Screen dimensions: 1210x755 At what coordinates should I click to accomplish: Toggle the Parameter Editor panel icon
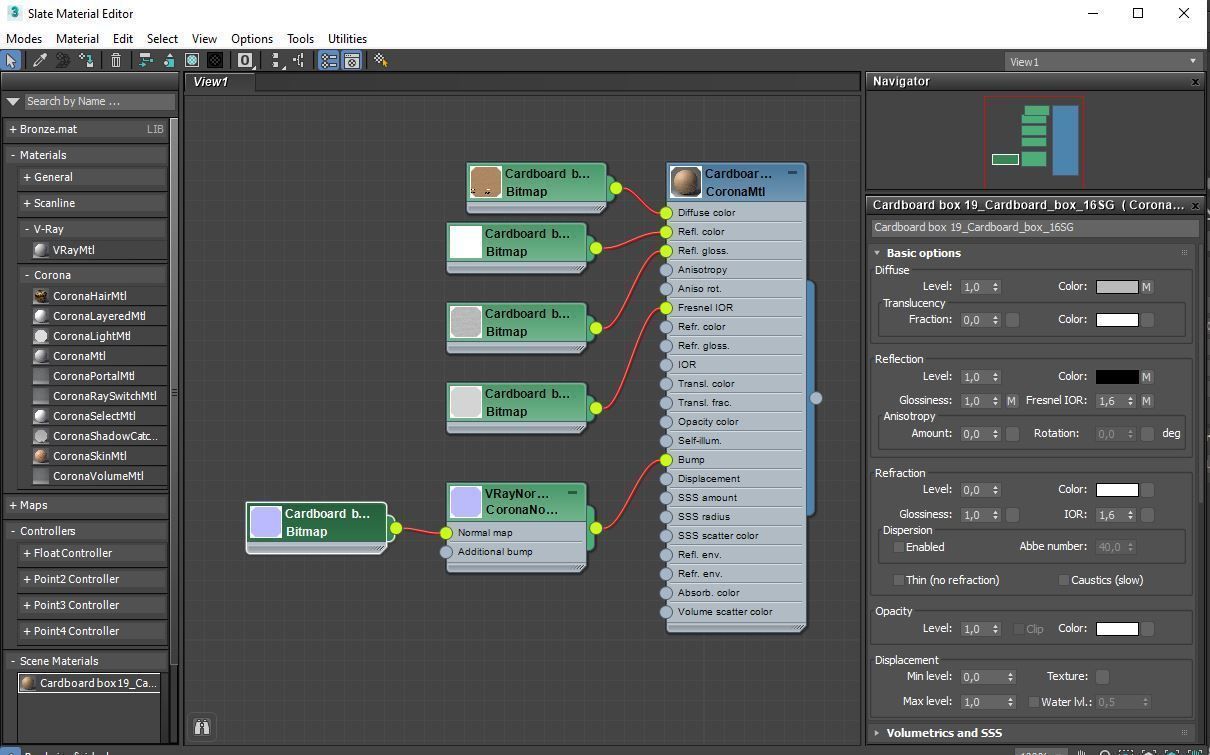(x=352, y=61)
